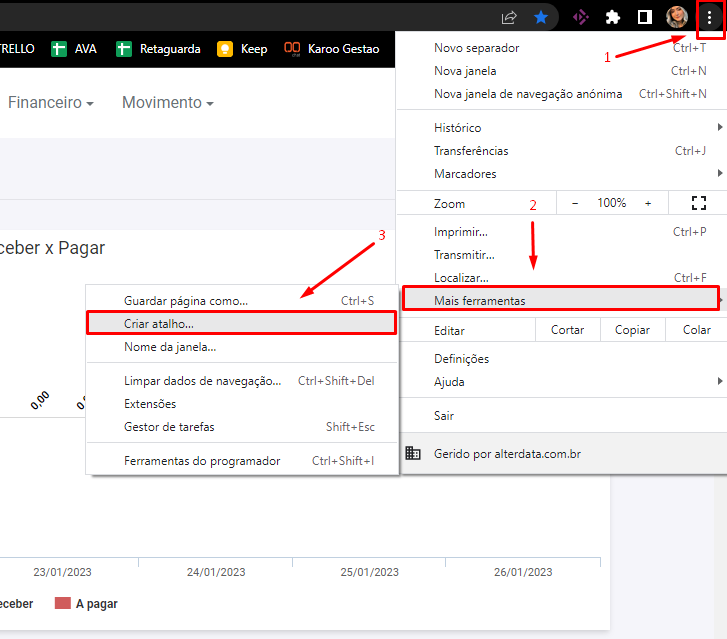727x639 pixels.
Task: Increase zoom with plus button
Action: click(x=648, y=203)
